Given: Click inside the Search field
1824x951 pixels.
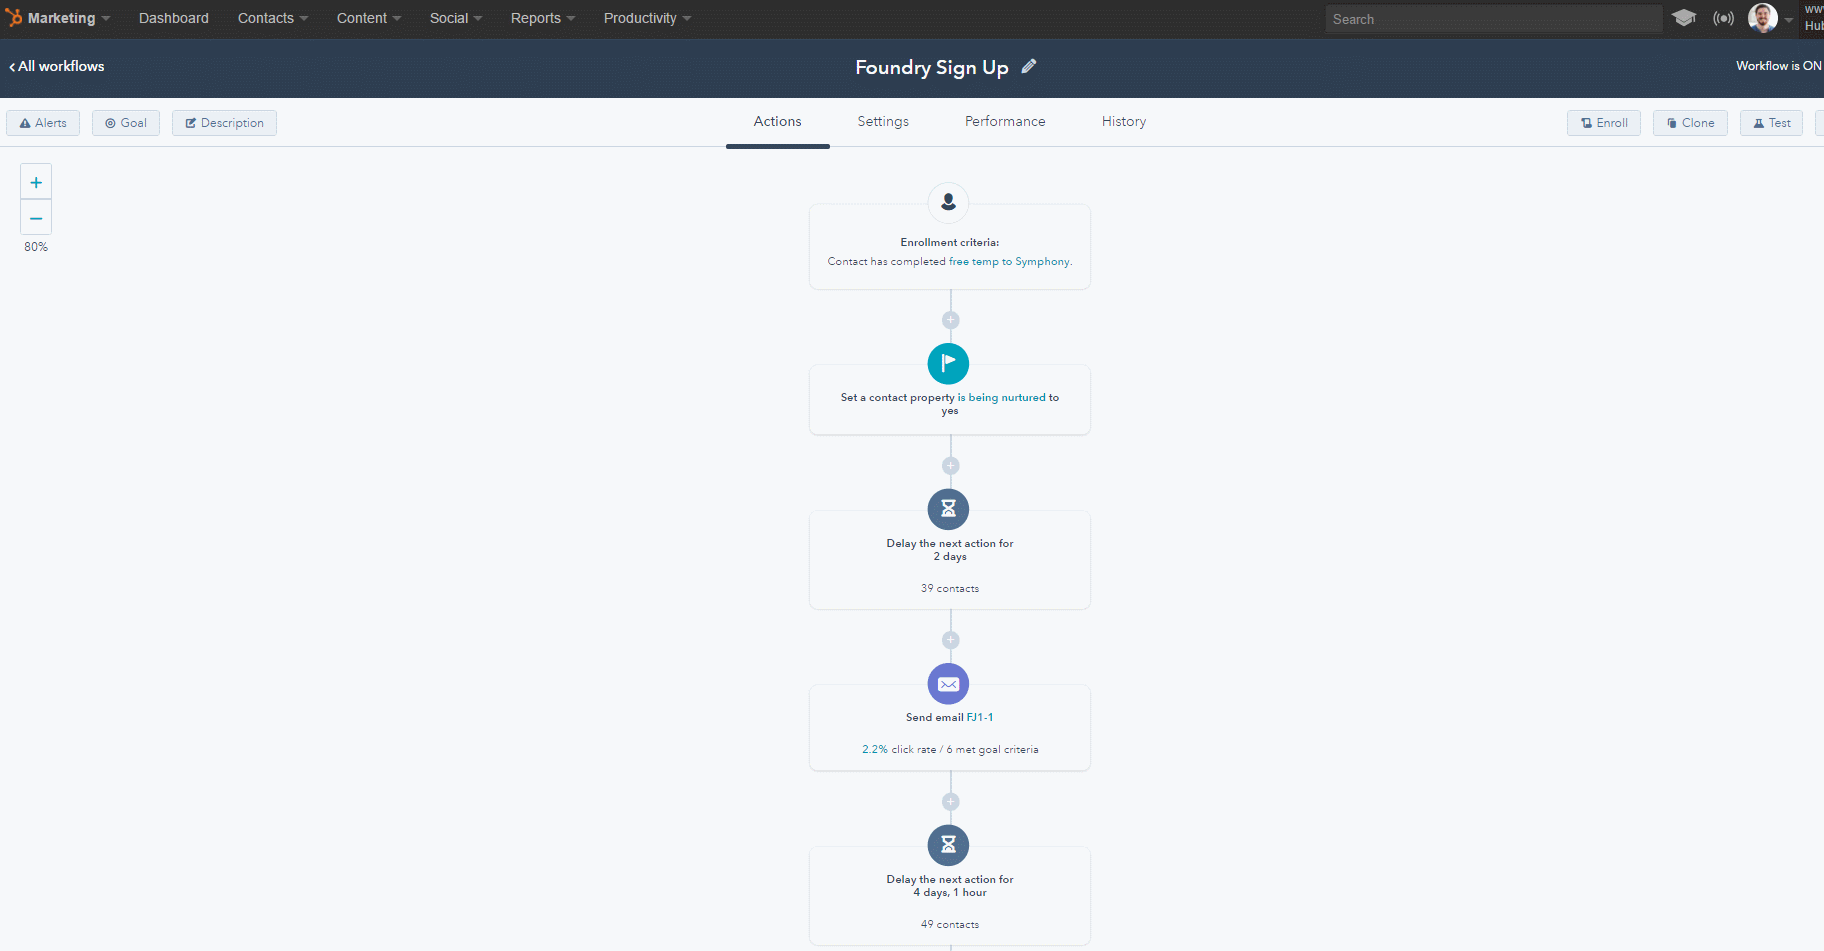Looking at the screenshot, I should click(x=1493, y=18).
